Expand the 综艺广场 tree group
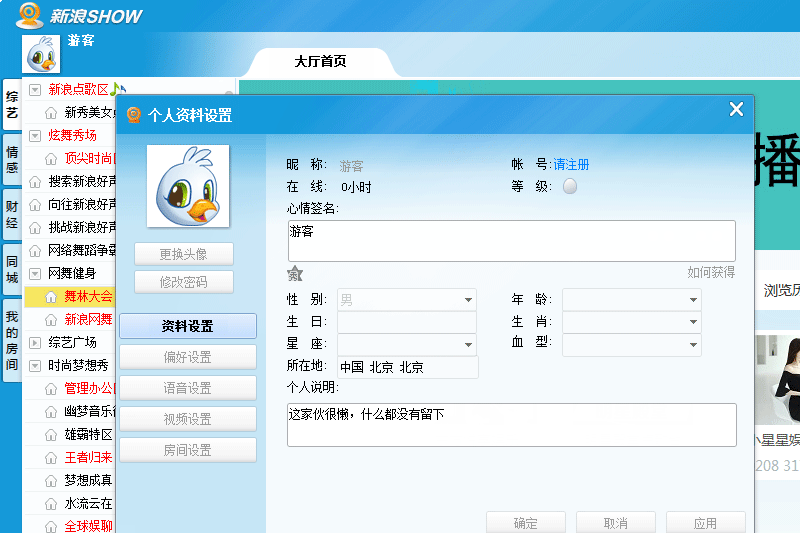The image size is (800, 533). [35, 343]
